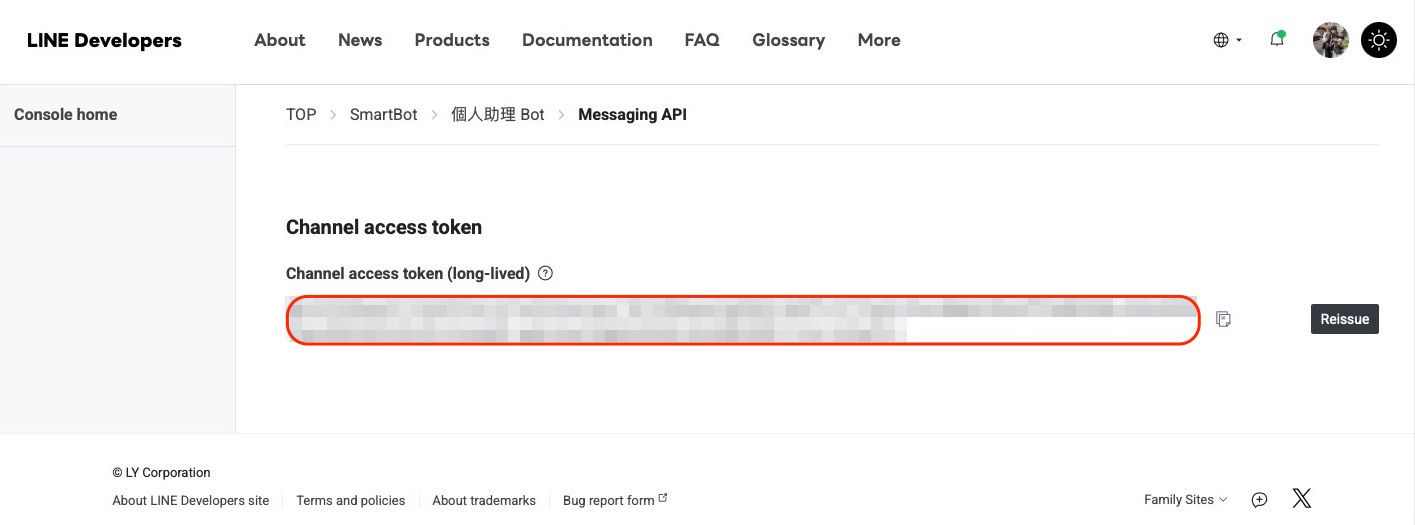Toggle the light/dark theme sun button
The image size is (1415, 525).
click(1379, 40)
